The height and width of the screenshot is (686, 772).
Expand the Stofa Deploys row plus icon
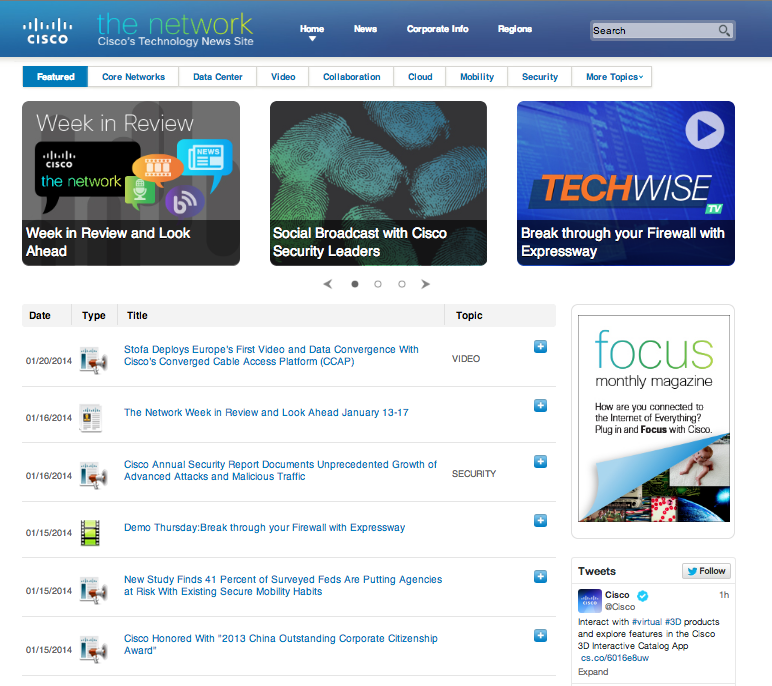click(x=540, y=347)
